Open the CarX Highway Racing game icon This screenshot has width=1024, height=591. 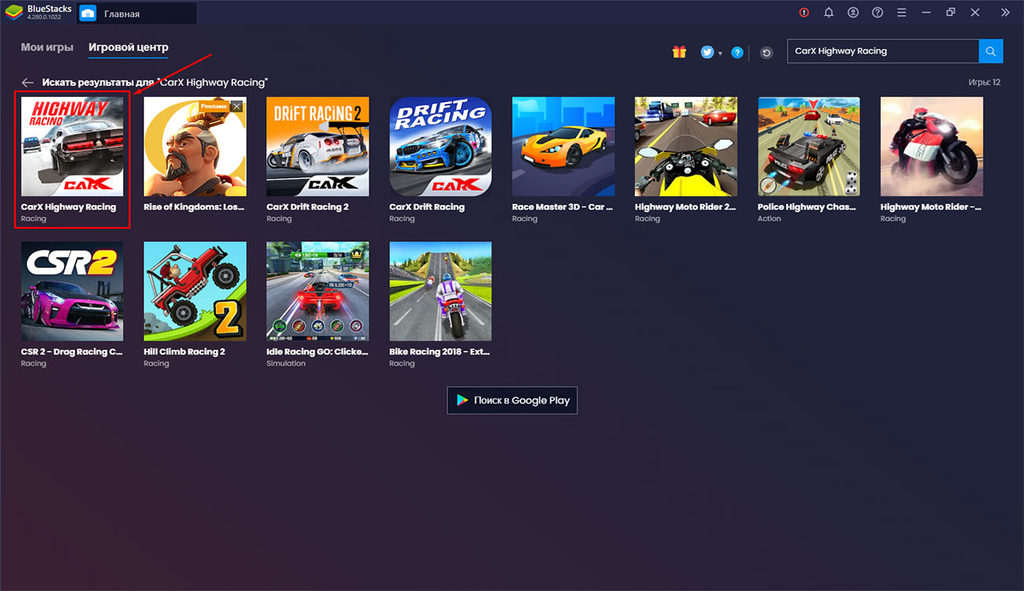pyautogui.click(x=72, y=146)
